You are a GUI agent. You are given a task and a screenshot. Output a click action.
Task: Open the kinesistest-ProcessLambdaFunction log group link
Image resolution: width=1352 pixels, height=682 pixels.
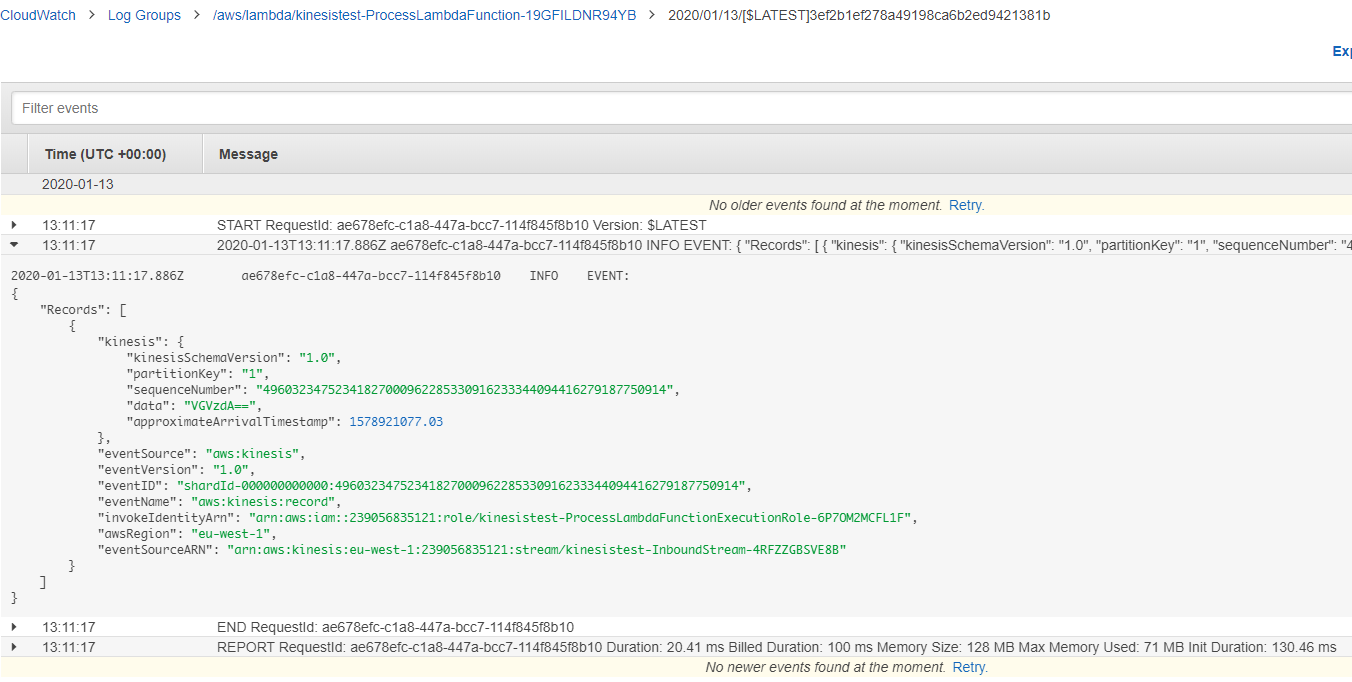click(x=425, y=15)
